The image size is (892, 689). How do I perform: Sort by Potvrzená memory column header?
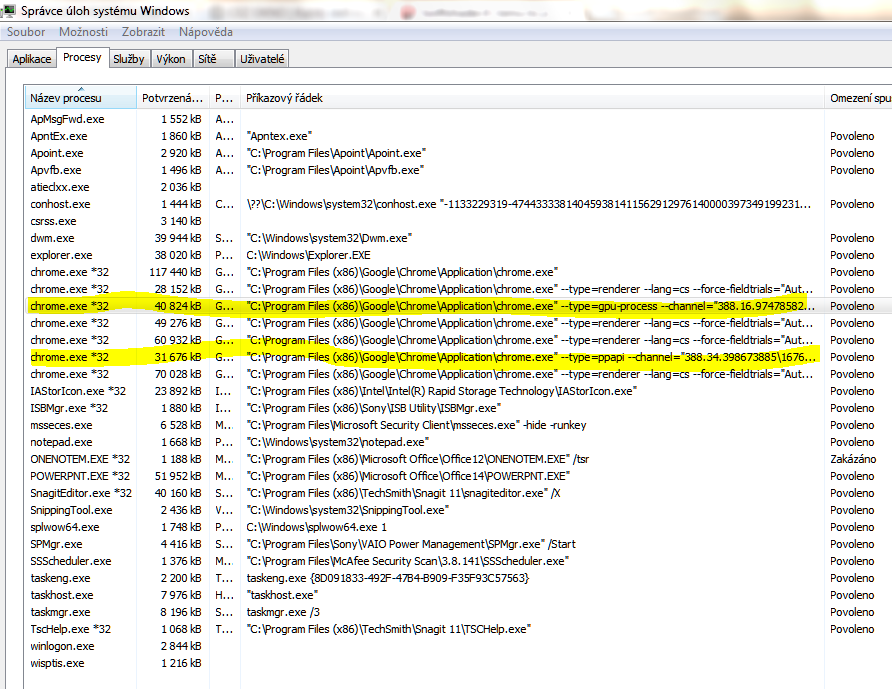coord(172,98)
